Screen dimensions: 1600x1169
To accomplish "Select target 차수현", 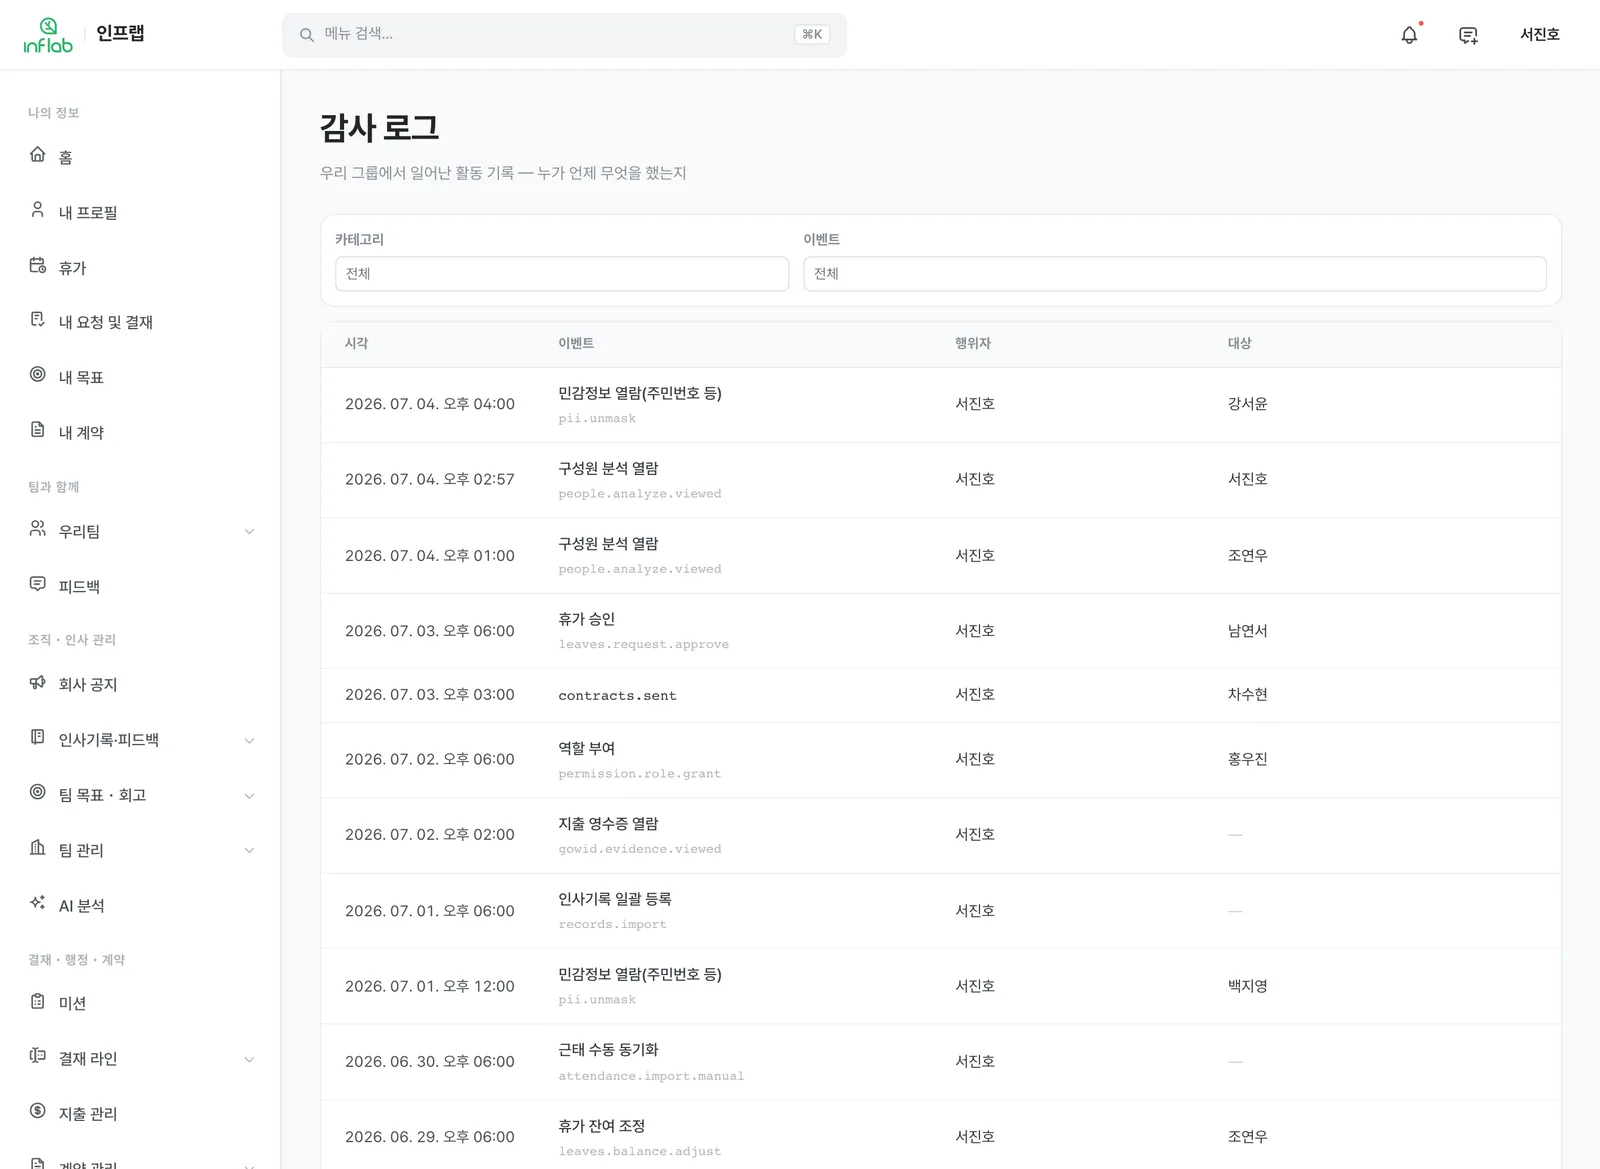I will (x=1248, y=694).
